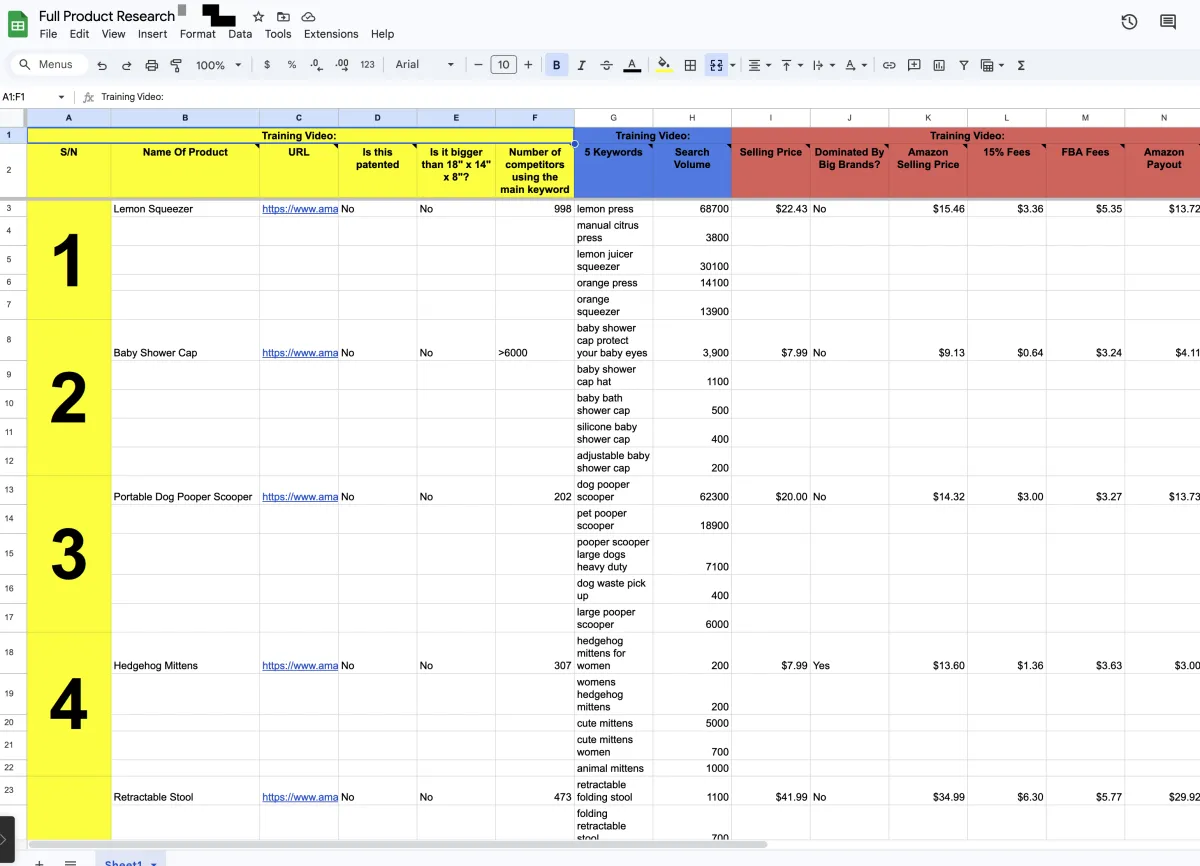Pick a fill color
This screenshot has height=866, width=1200.
point(664,65)
